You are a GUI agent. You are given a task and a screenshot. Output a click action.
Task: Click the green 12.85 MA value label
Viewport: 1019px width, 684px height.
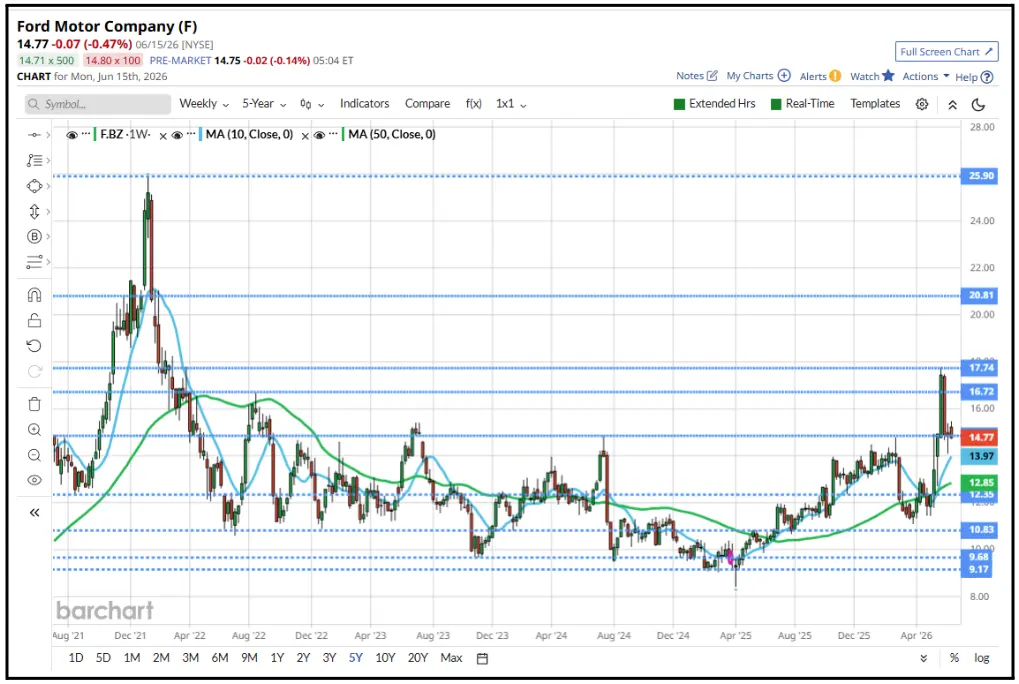pyautogui.click(x=979, y=482)
